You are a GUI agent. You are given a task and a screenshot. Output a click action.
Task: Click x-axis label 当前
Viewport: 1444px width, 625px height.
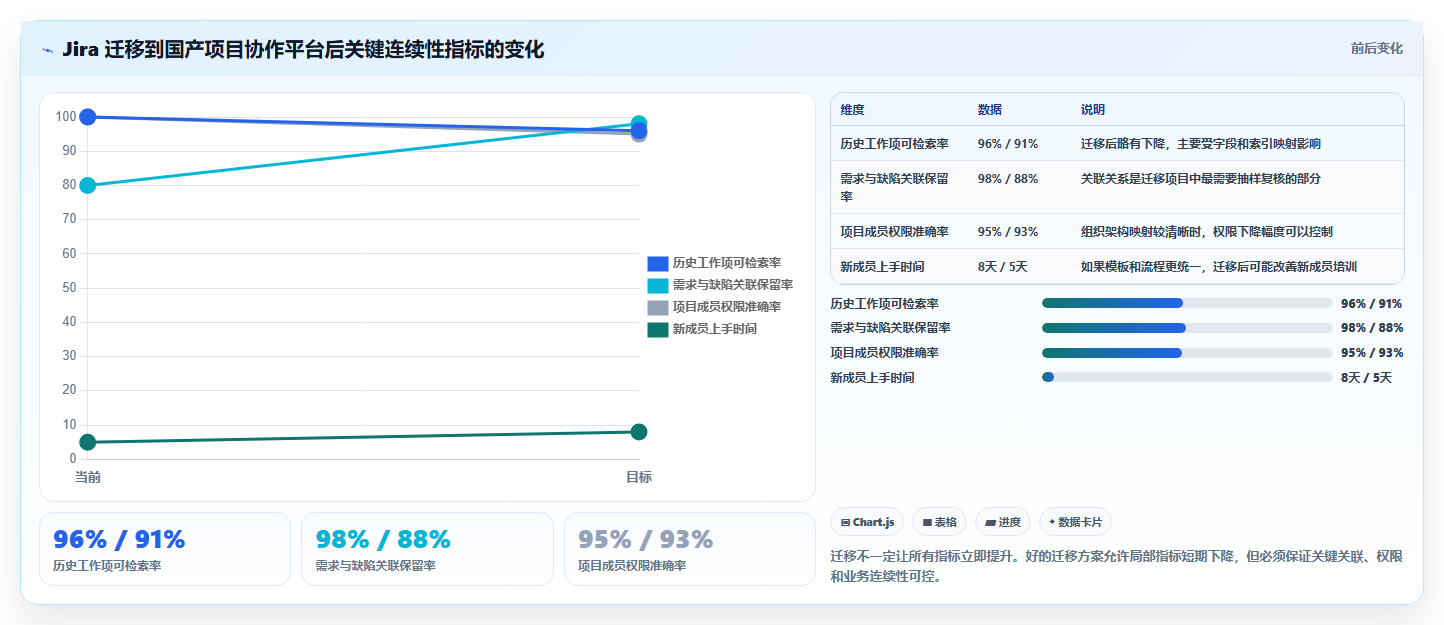click(88, 478)
